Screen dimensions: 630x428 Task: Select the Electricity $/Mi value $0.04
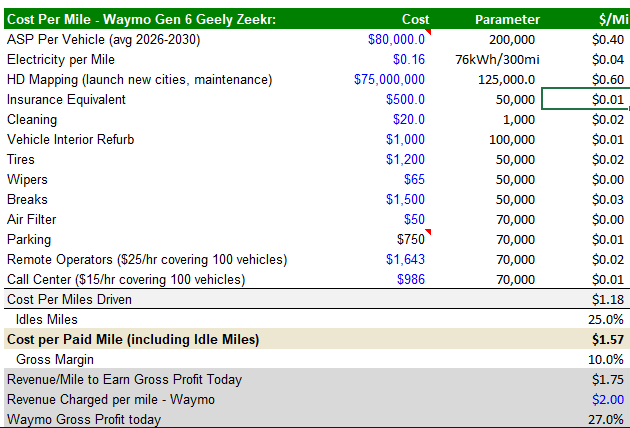coord(608,59)
